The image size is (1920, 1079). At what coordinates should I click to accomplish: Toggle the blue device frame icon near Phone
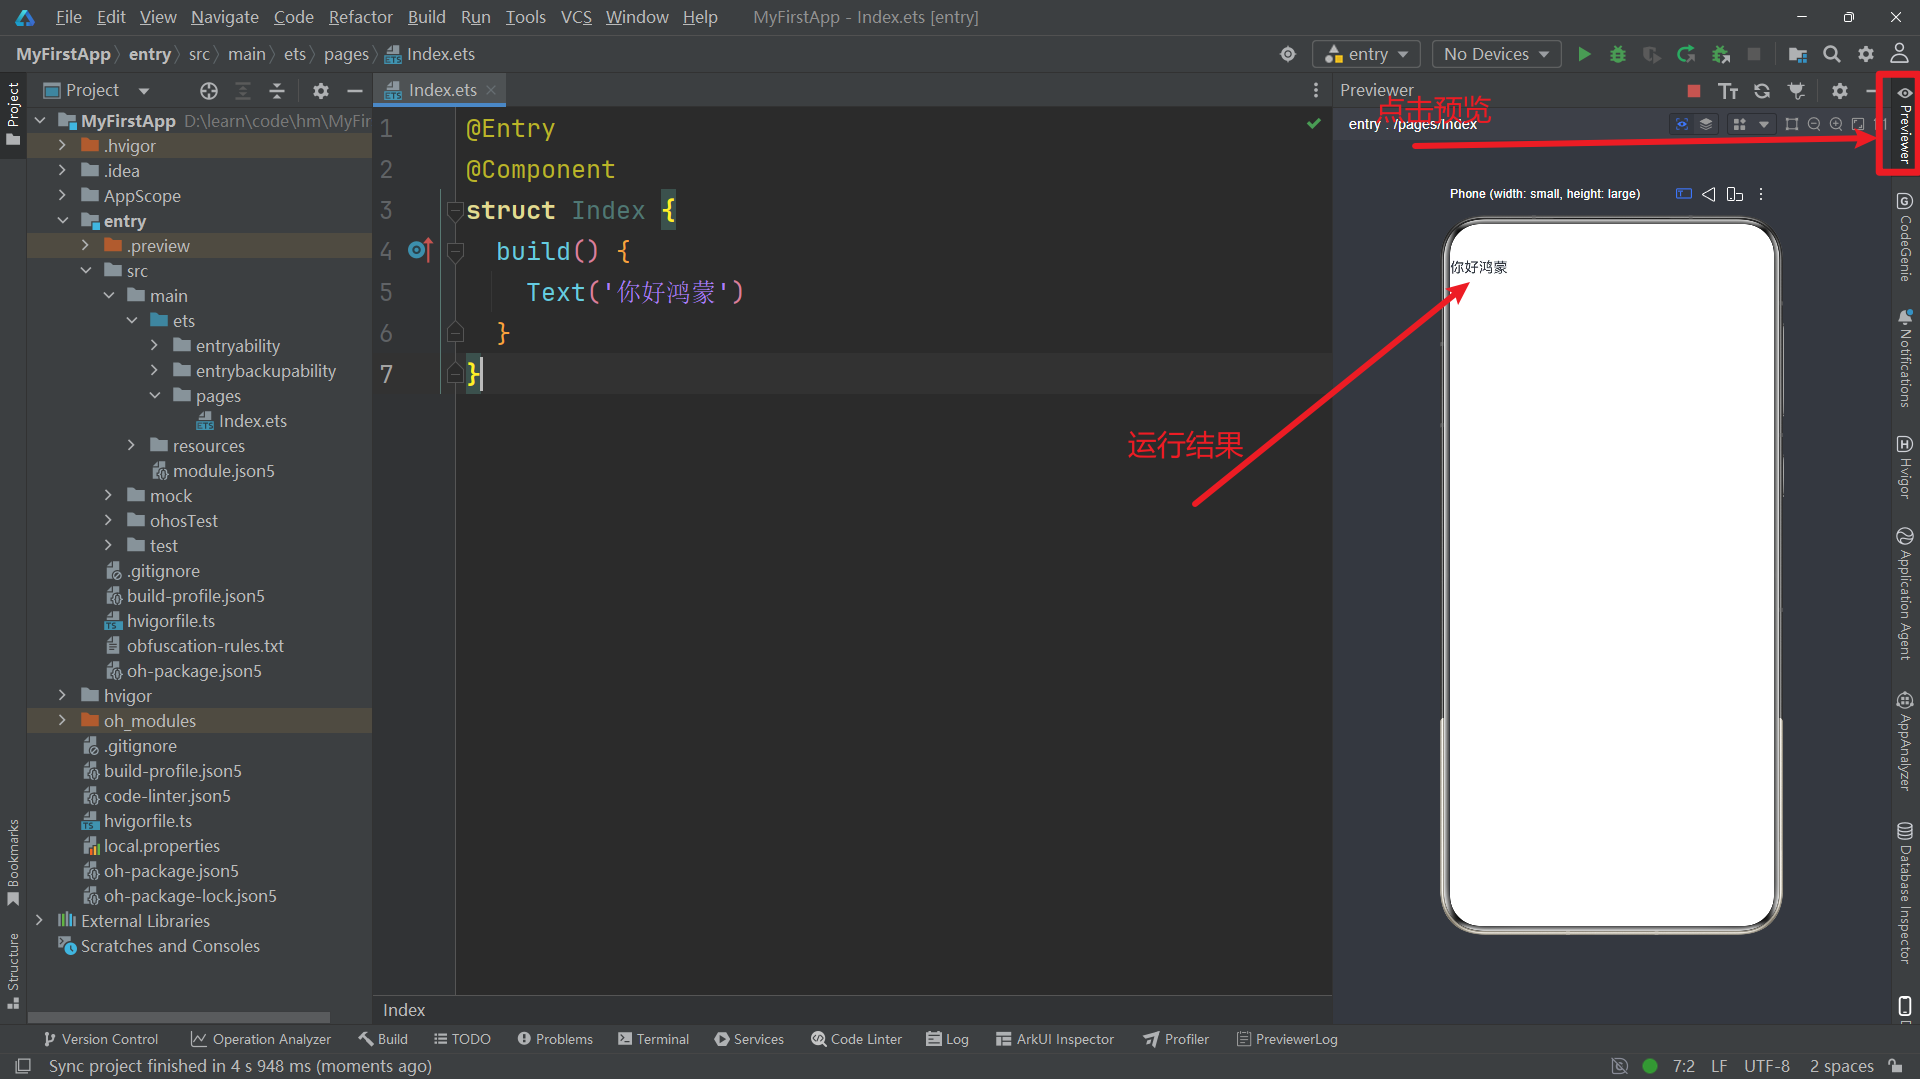1684,194
